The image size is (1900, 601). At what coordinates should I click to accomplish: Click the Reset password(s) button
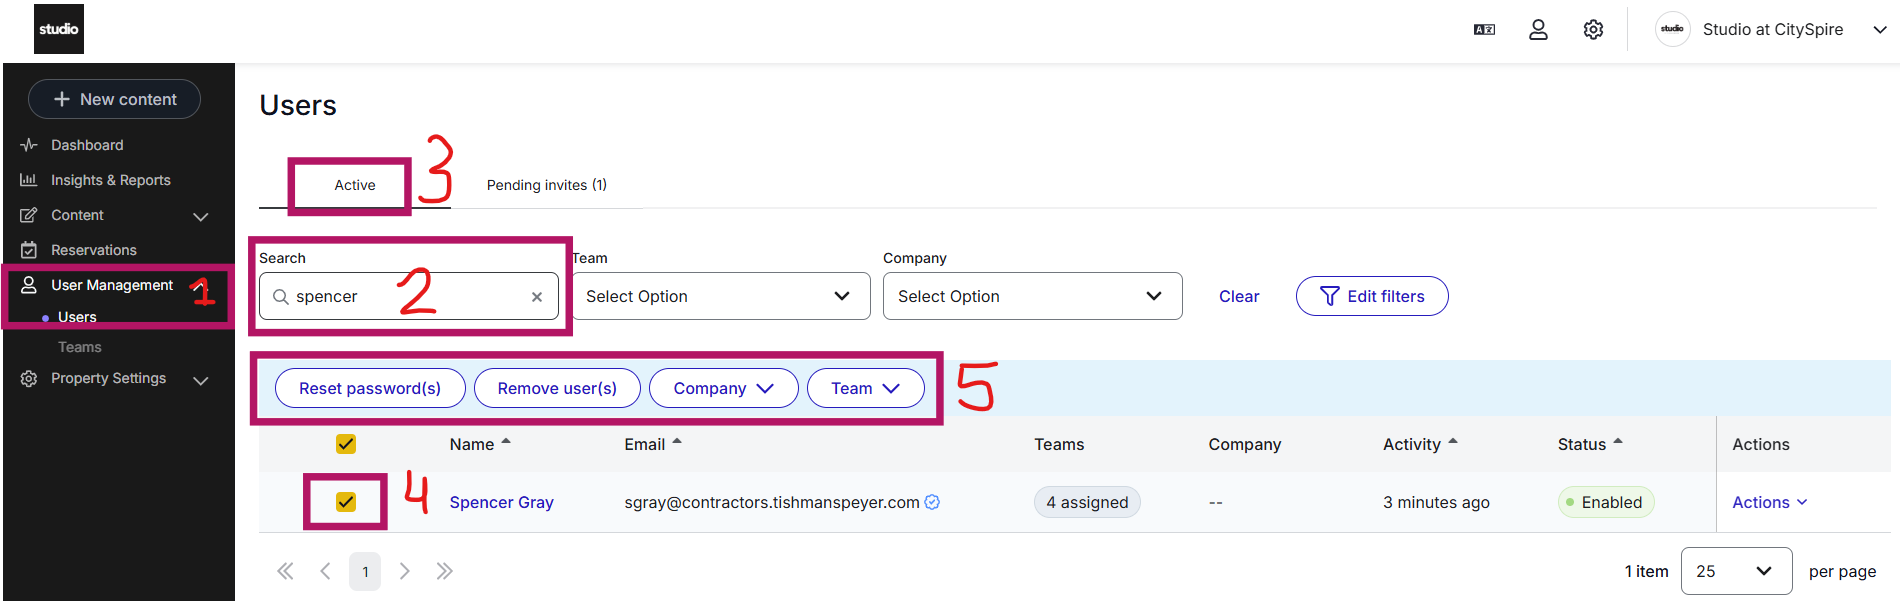[369, 388]
